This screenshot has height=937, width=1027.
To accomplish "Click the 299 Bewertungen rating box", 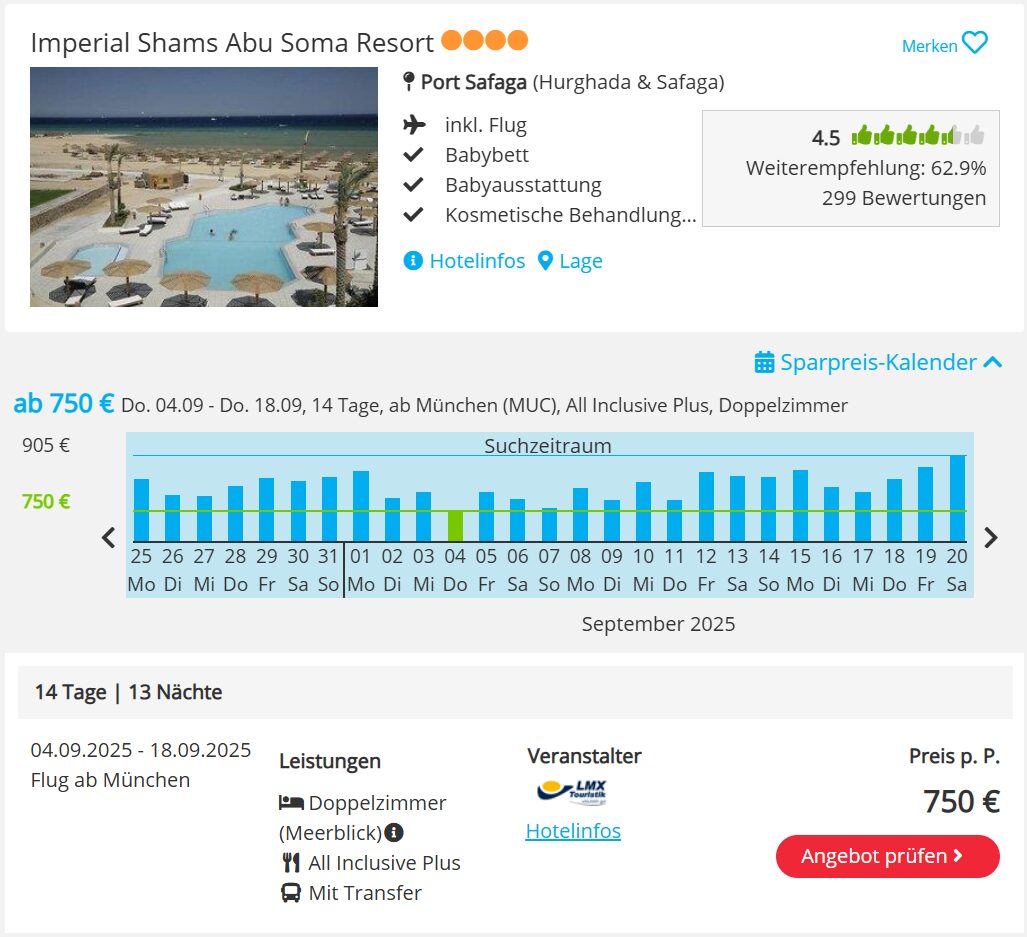I will click(851, 168).
